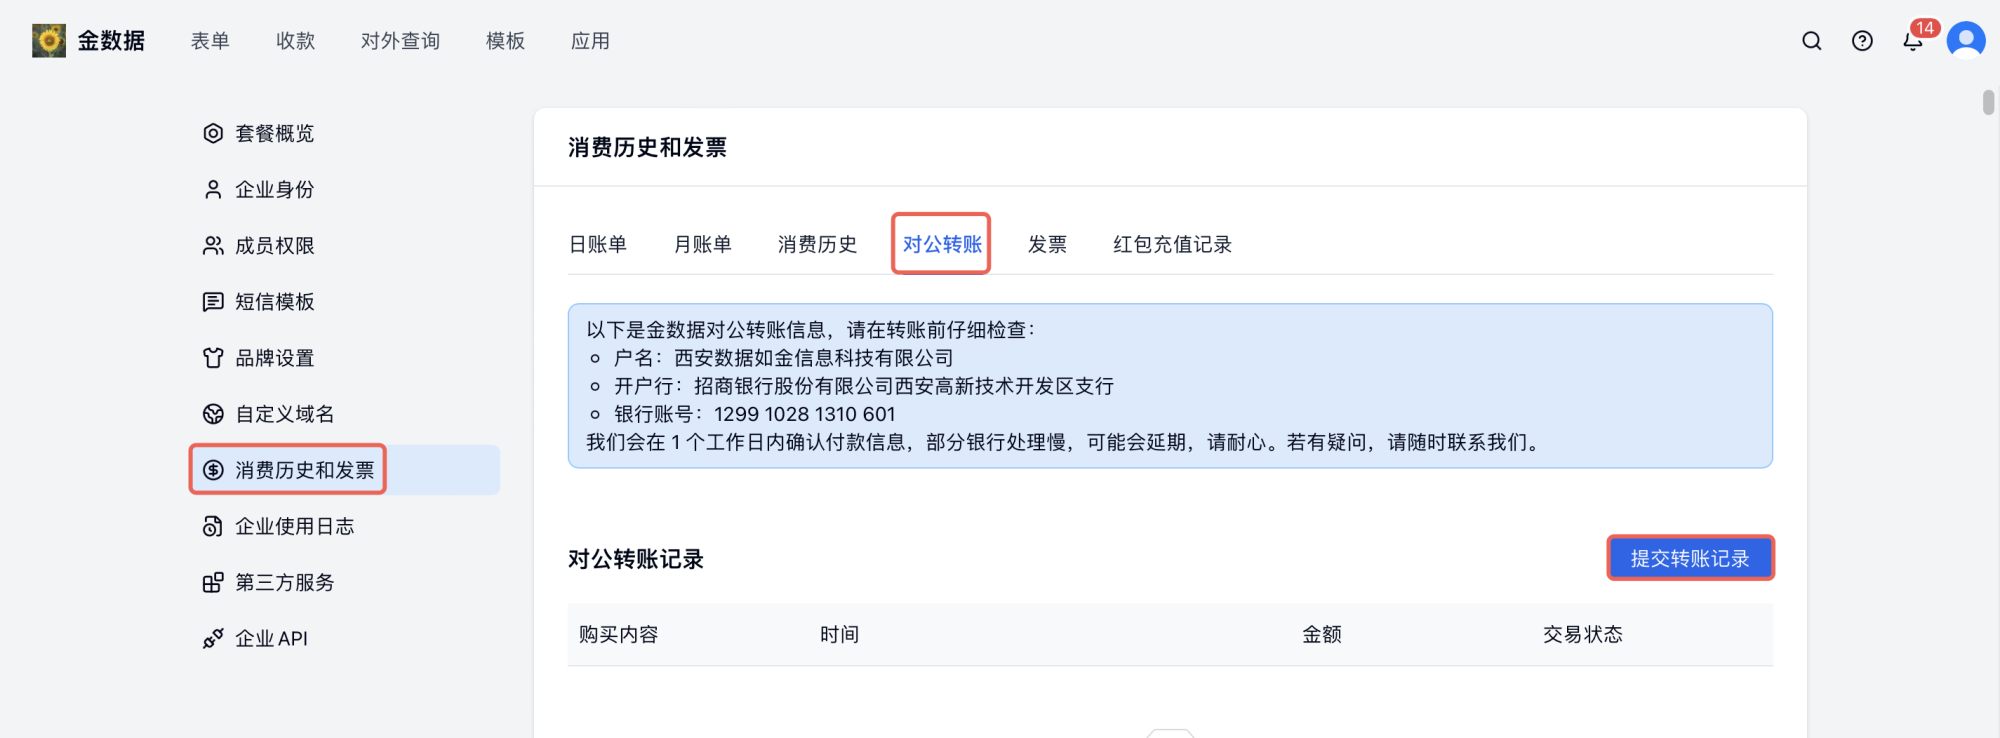Click the search magnifier icon

(x=1811, y=41)
